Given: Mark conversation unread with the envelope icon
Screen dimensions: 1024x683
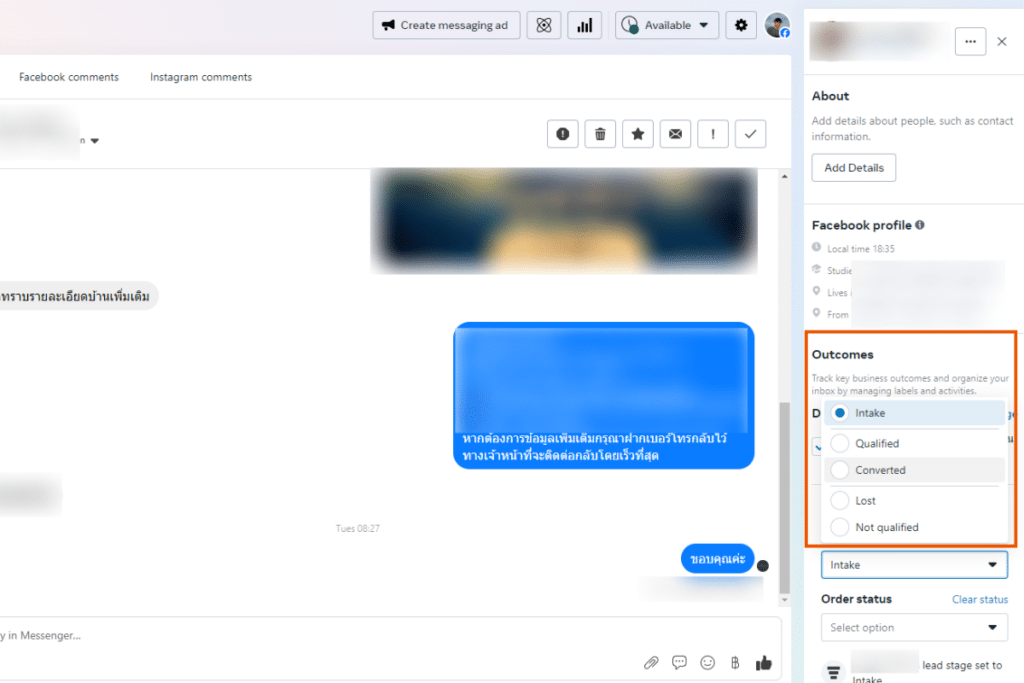Looking at the screenshot, I should (x=675, y=134).
